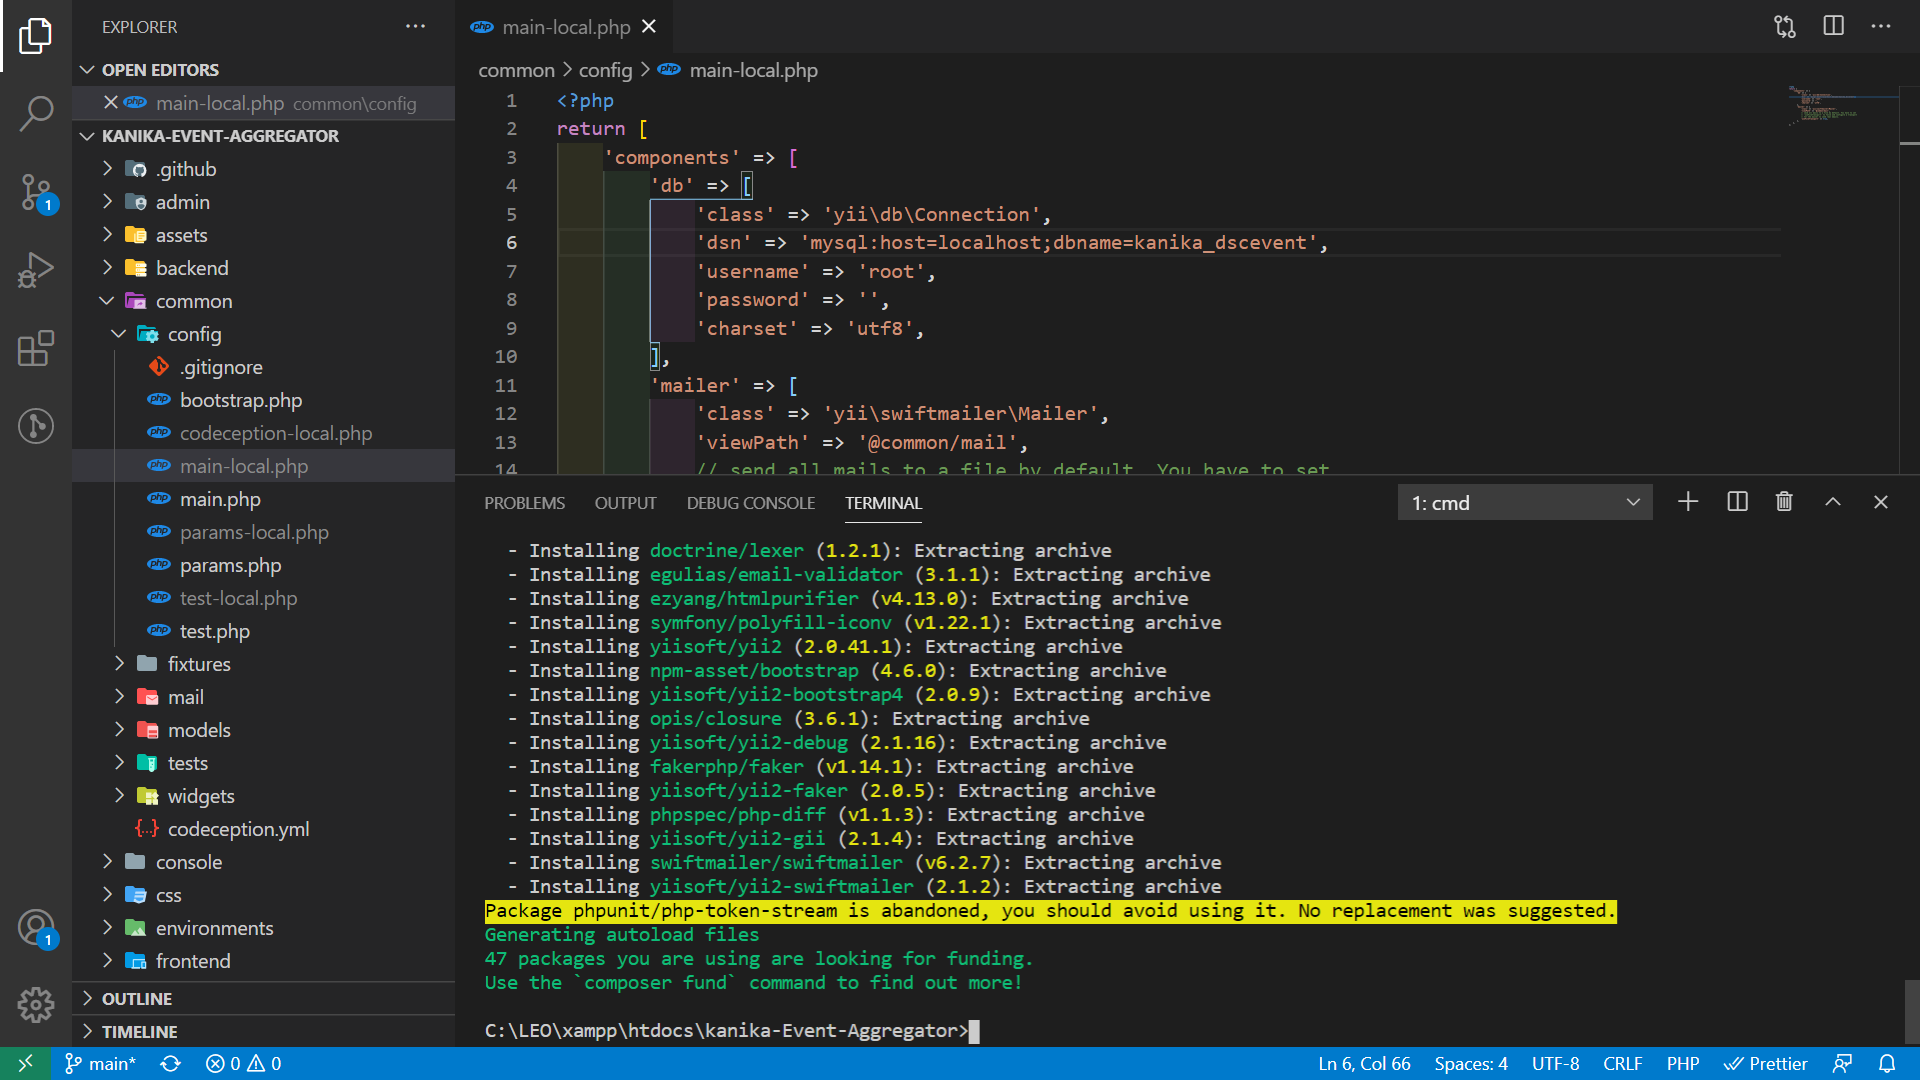Viewport: 1920px width, 1080px height.
Task: Collapse KANIKA-EVENT-AGGREGATOR section
Action: click(264, 136)
